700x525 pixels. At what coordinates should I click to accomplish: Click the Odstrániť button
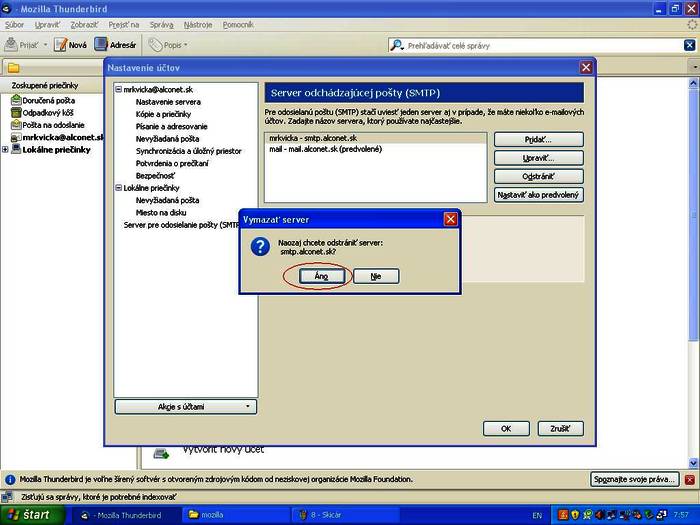(538, 176)
